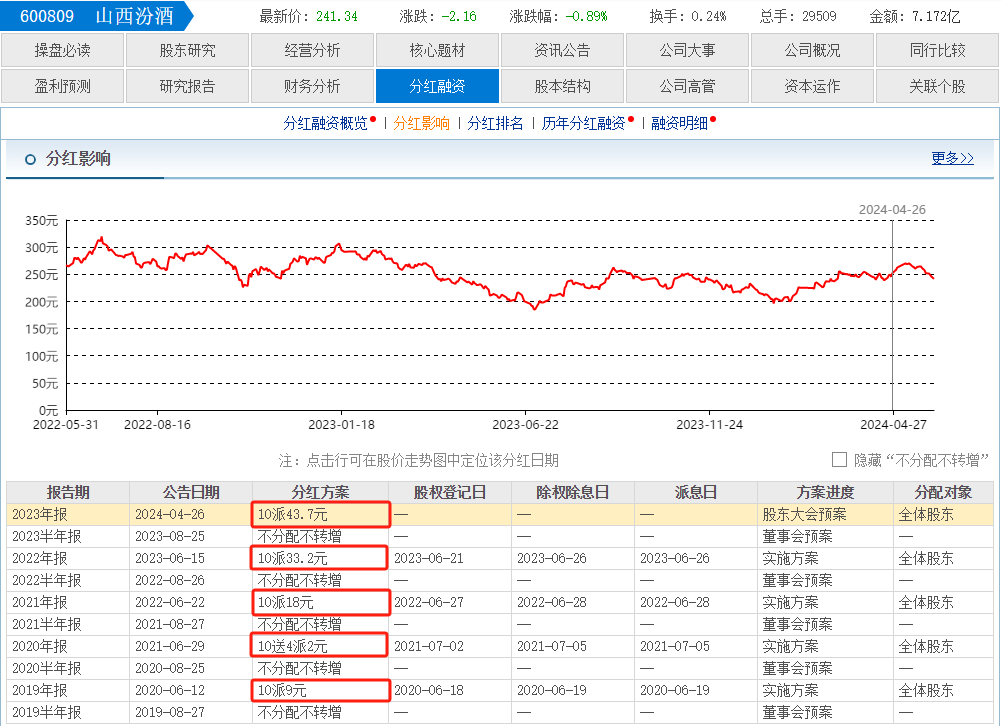Open the 关联个股 tab
Screen dimensions: 1002x726
[x=937, y=86]
